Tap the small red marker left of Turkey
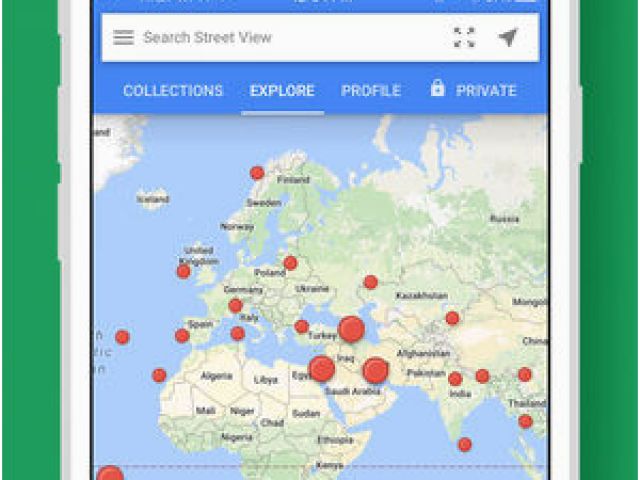 coord(301,327)
